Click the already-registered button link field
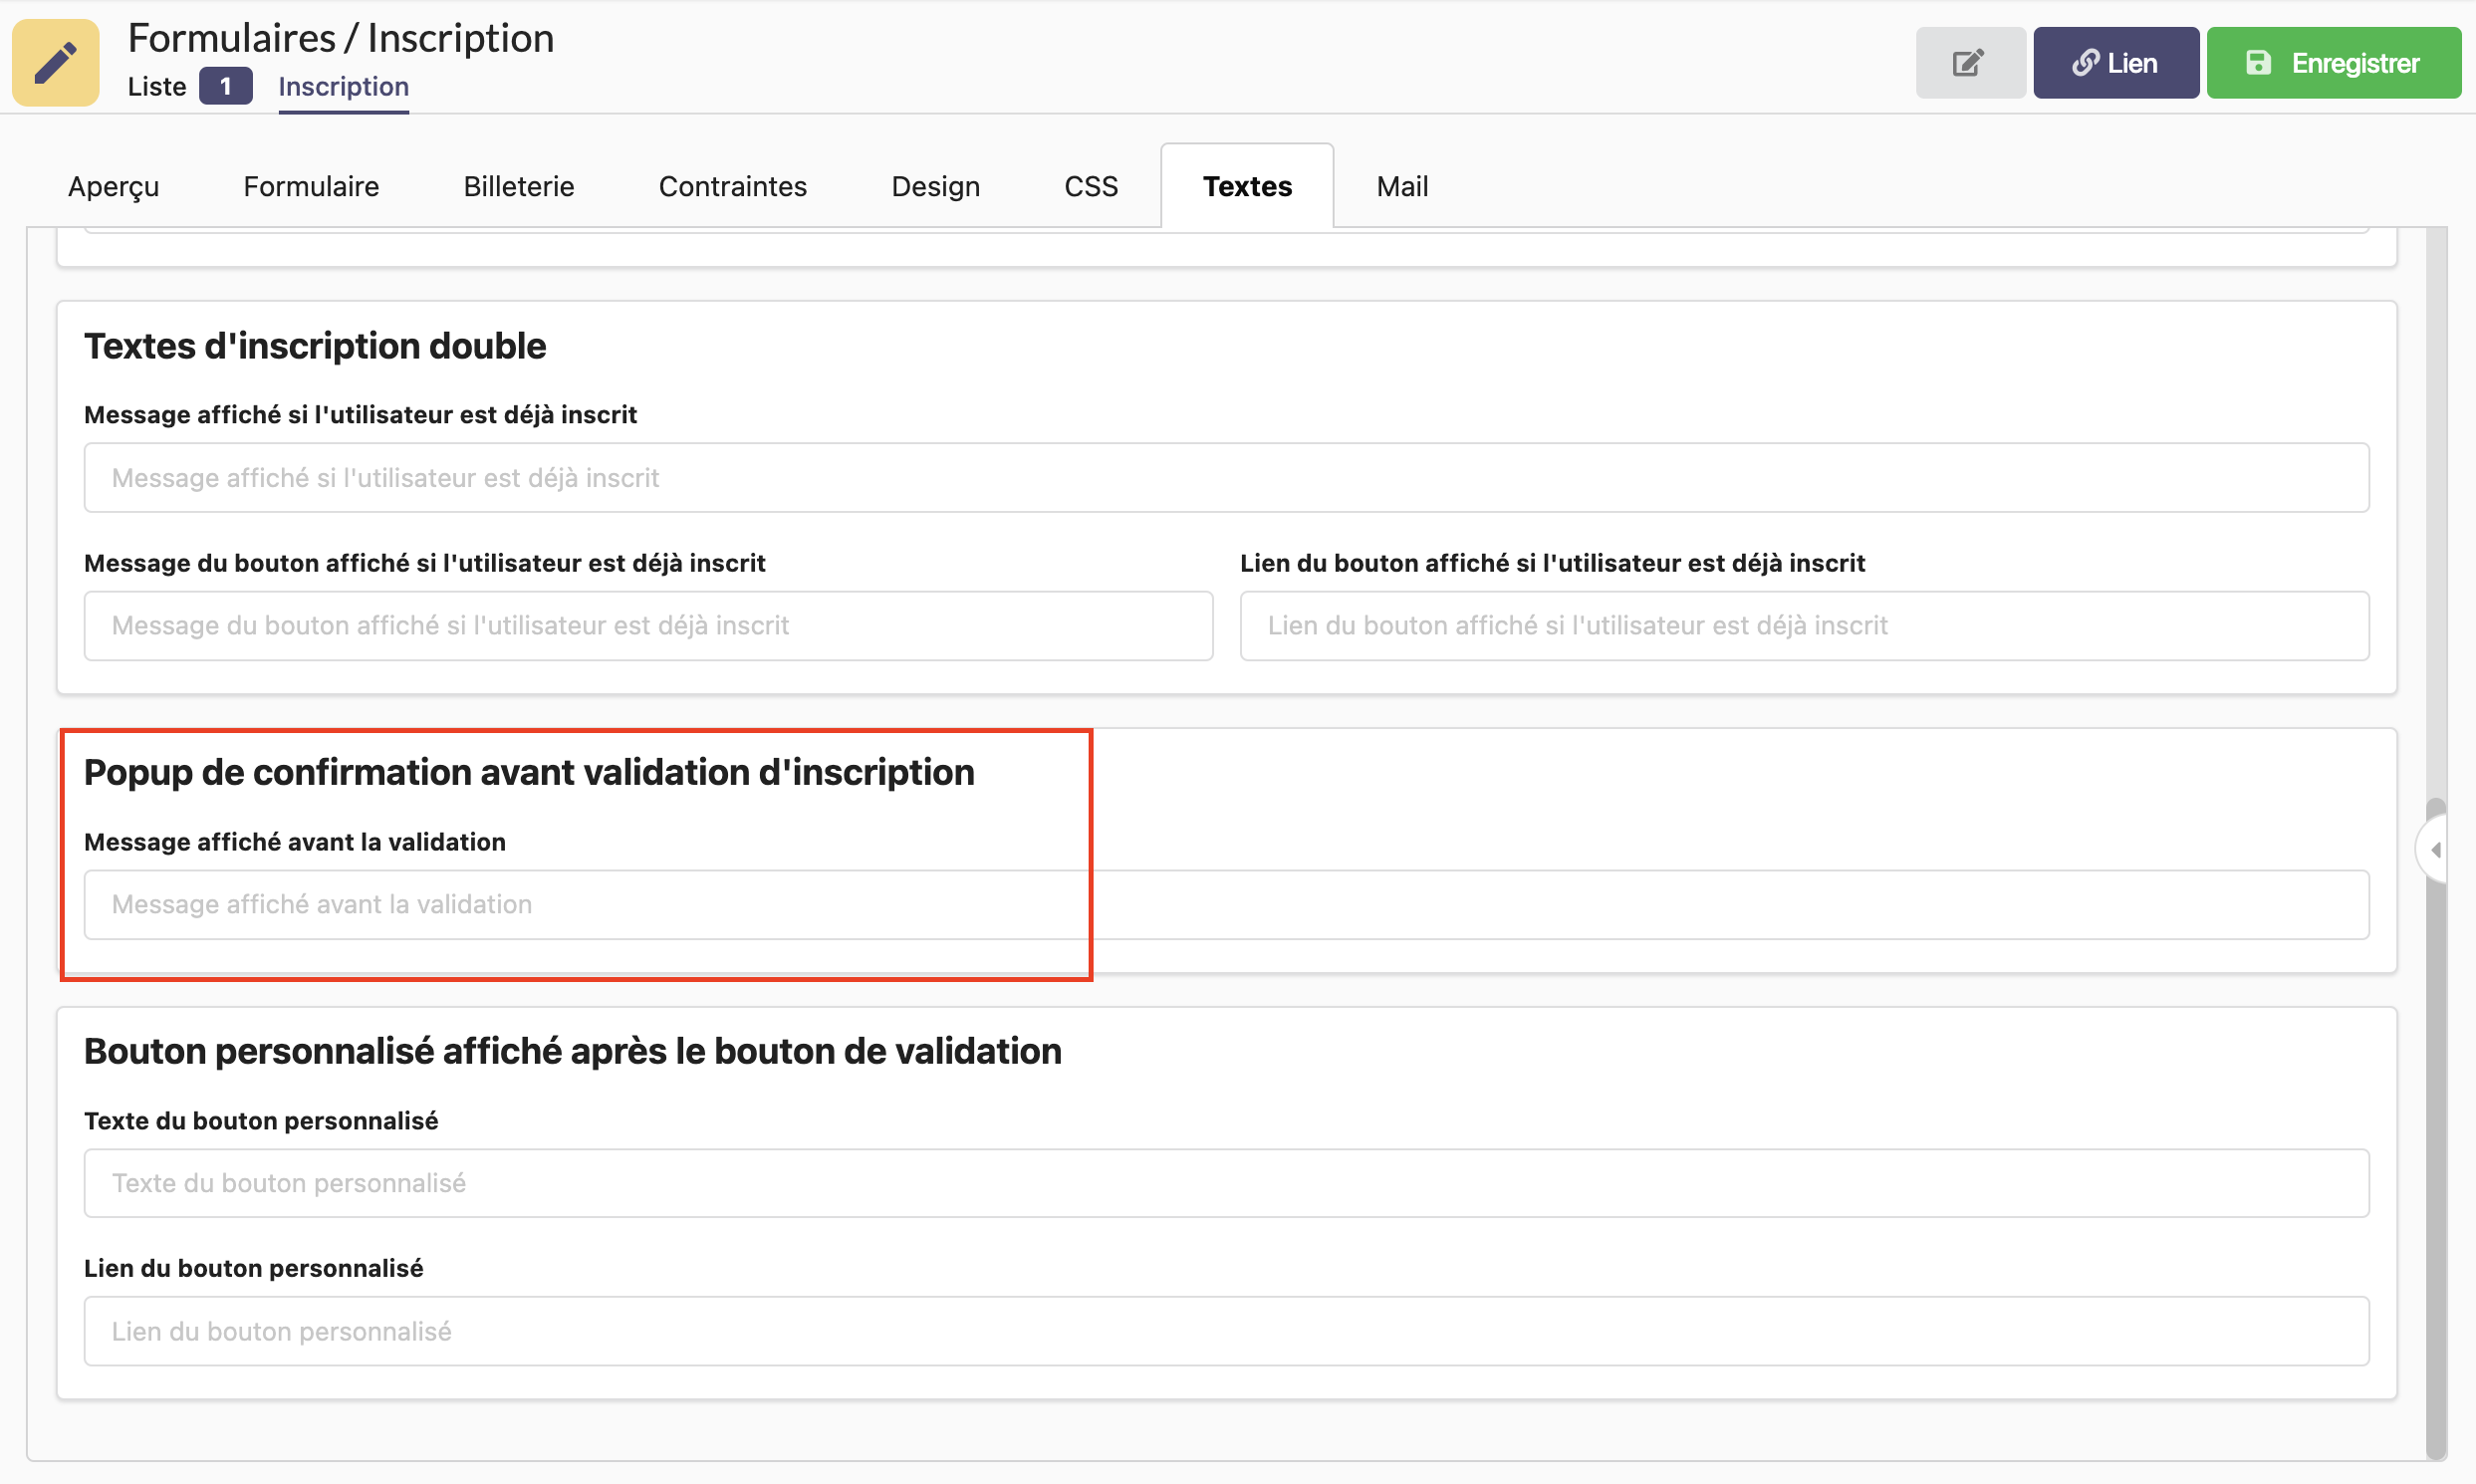 1803,626
